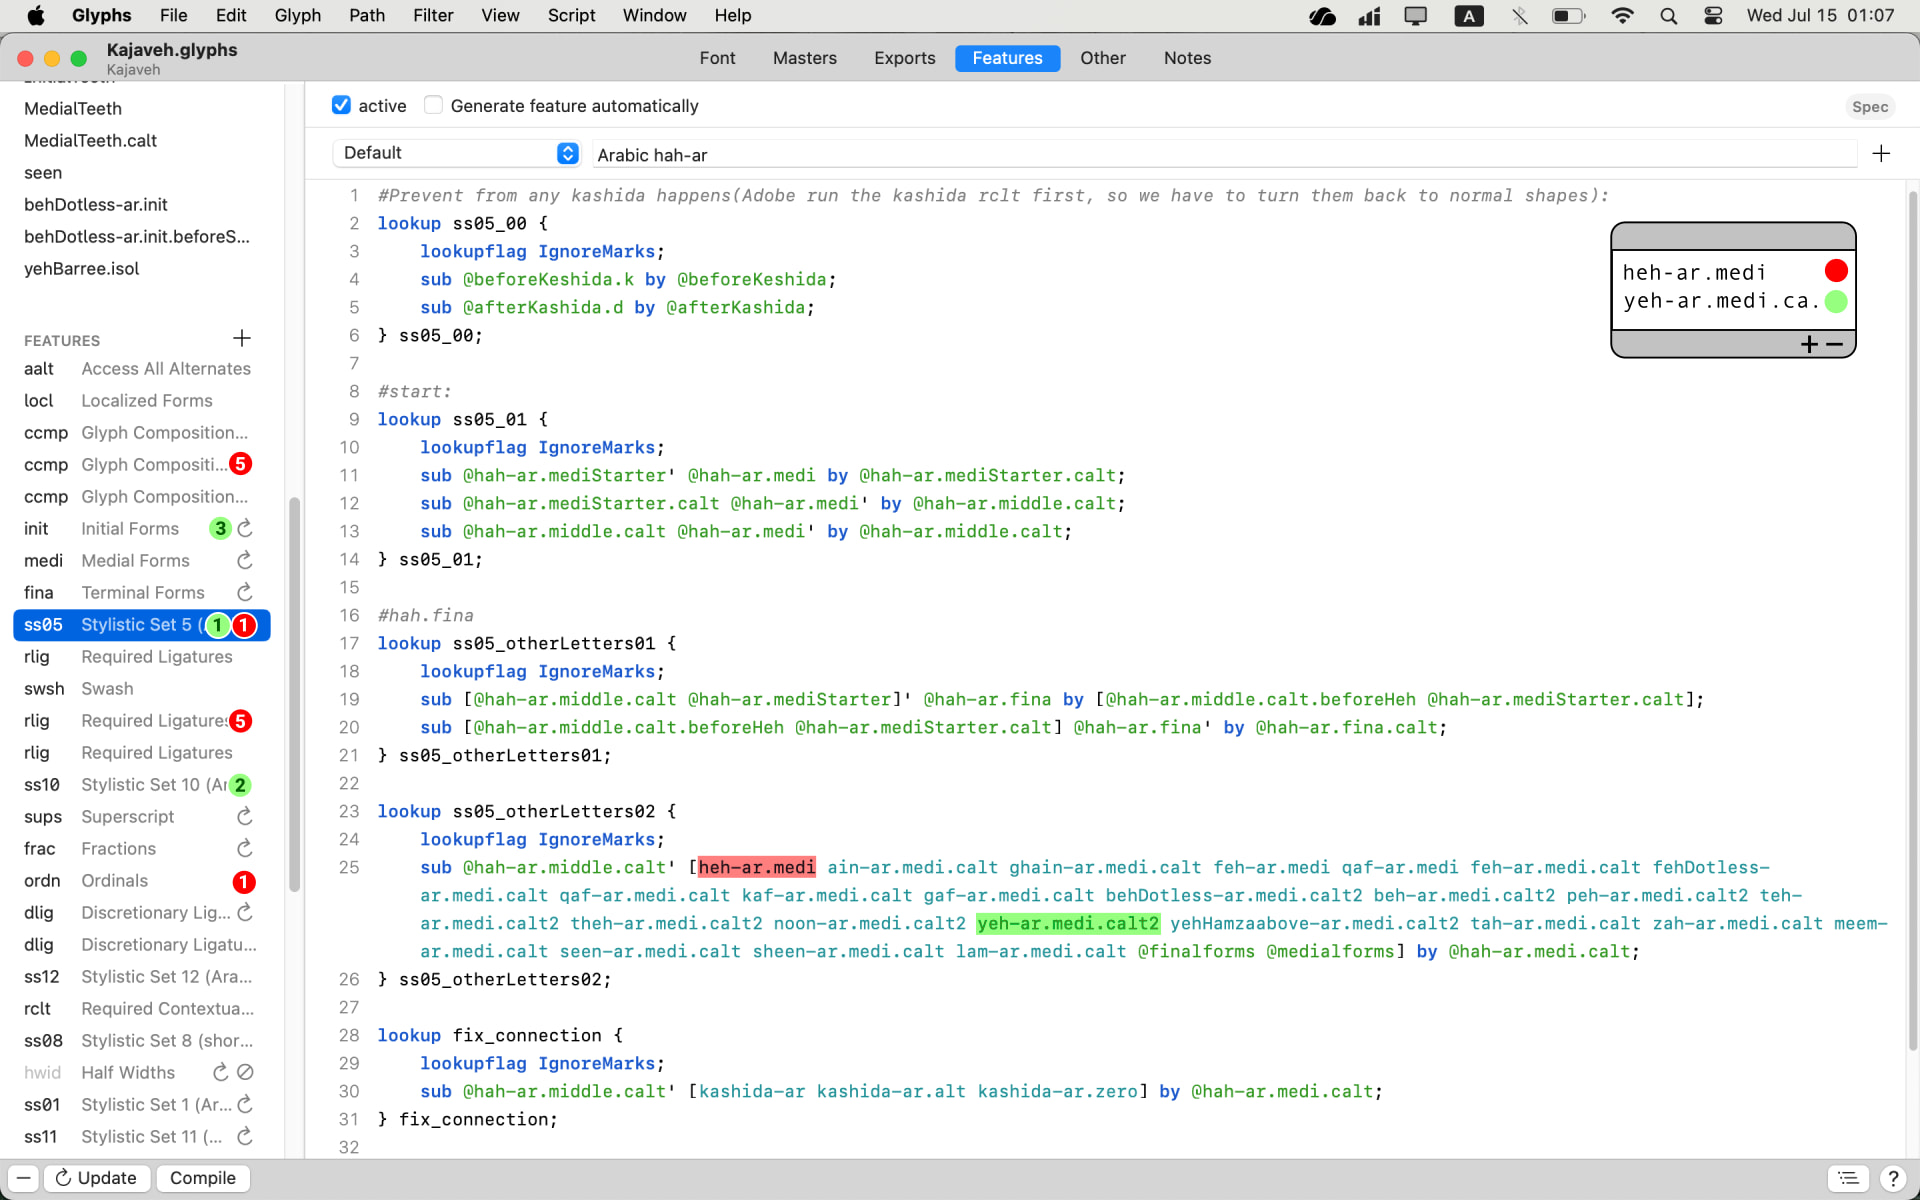Toggle list view icon at bottom right
This screenshot has height=1200, width=1920.
(x=1849, y=1178)
